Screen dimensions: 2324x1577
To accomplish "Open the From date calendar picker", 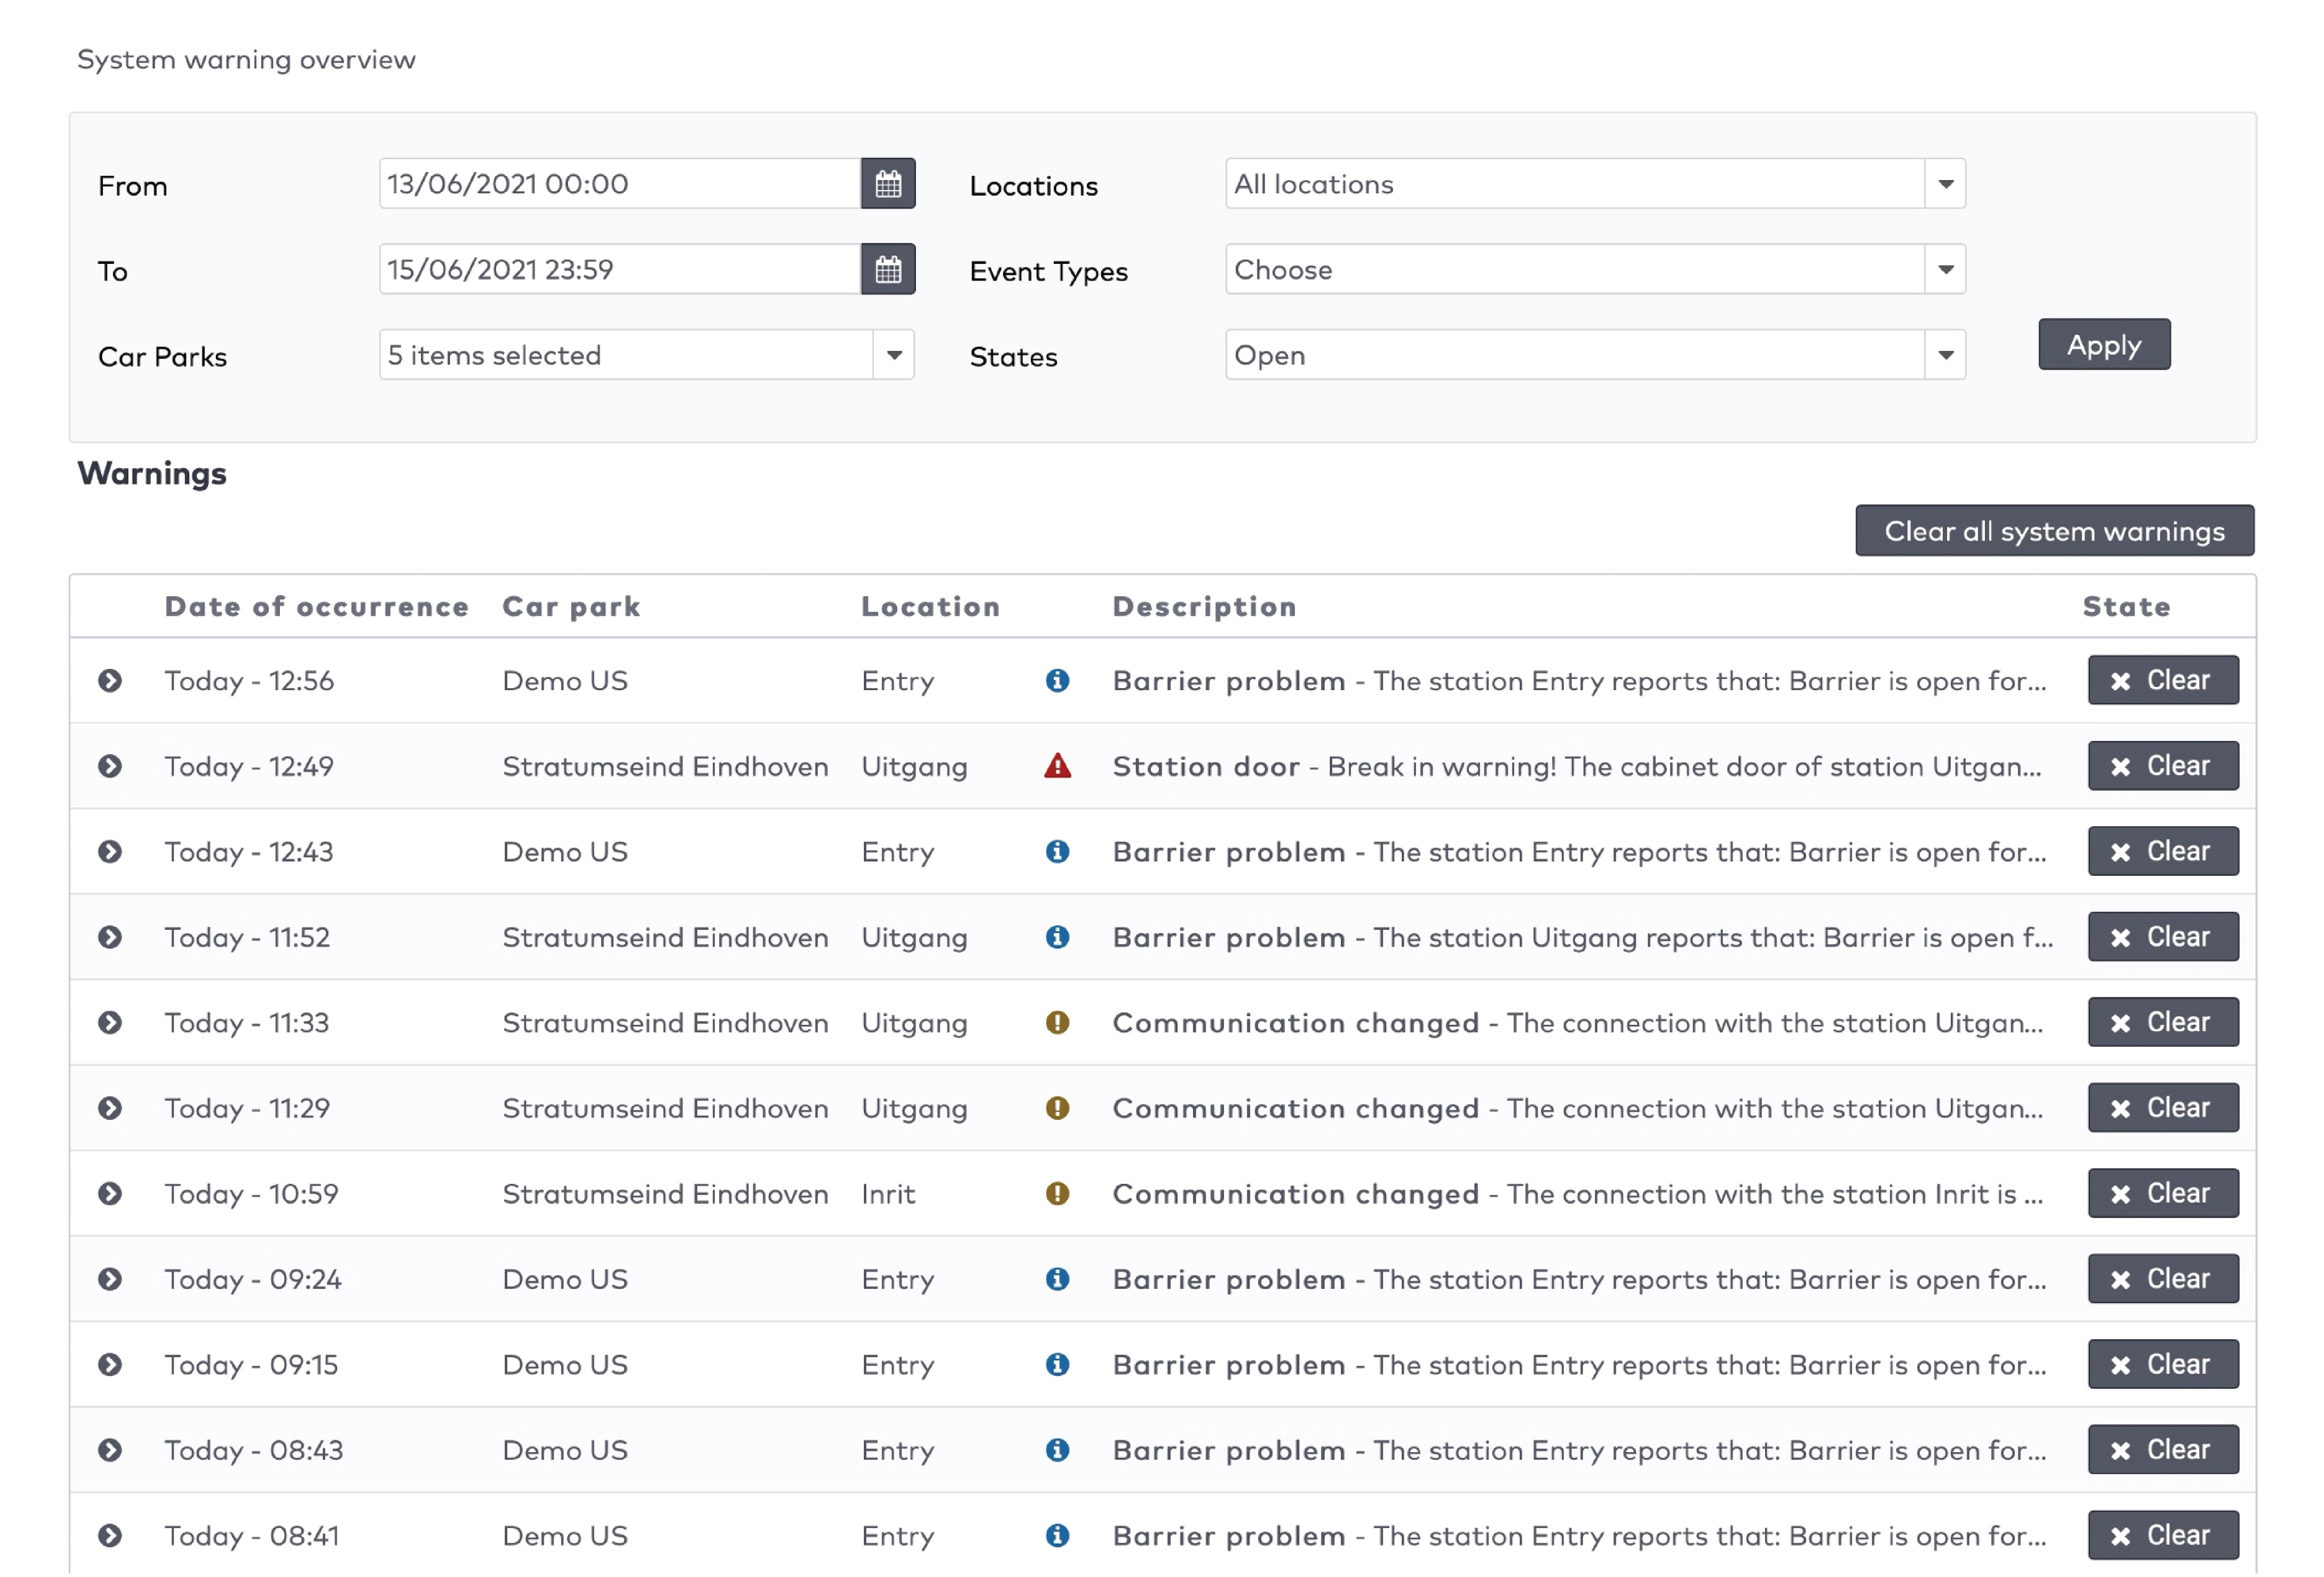I will tap(888, 184).
